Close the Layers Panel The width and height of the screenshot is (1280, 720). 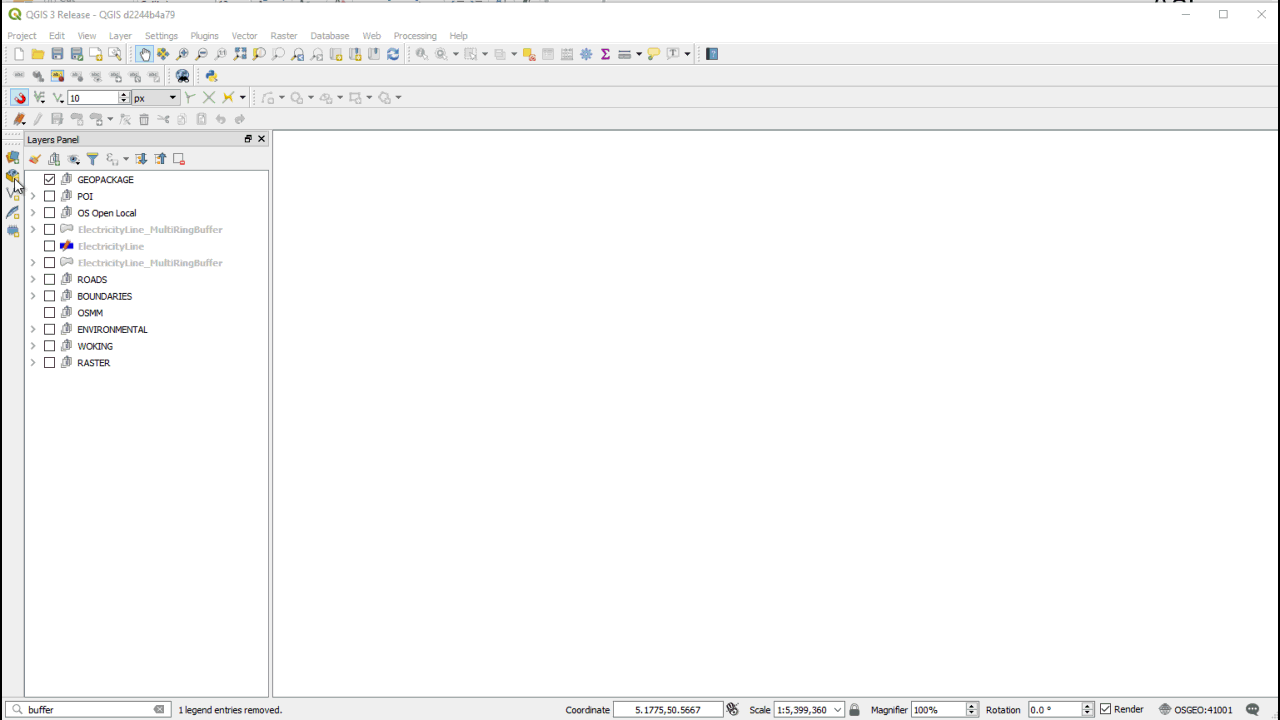point(262,139)
